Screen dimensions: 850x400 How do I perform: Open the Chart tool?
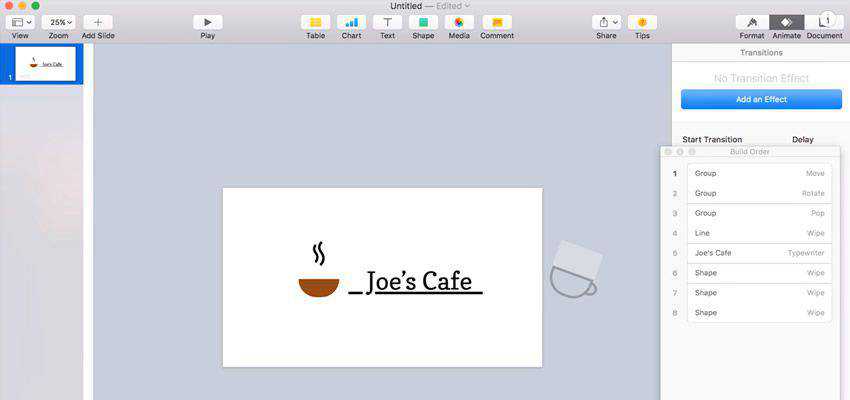pos(351,22)
